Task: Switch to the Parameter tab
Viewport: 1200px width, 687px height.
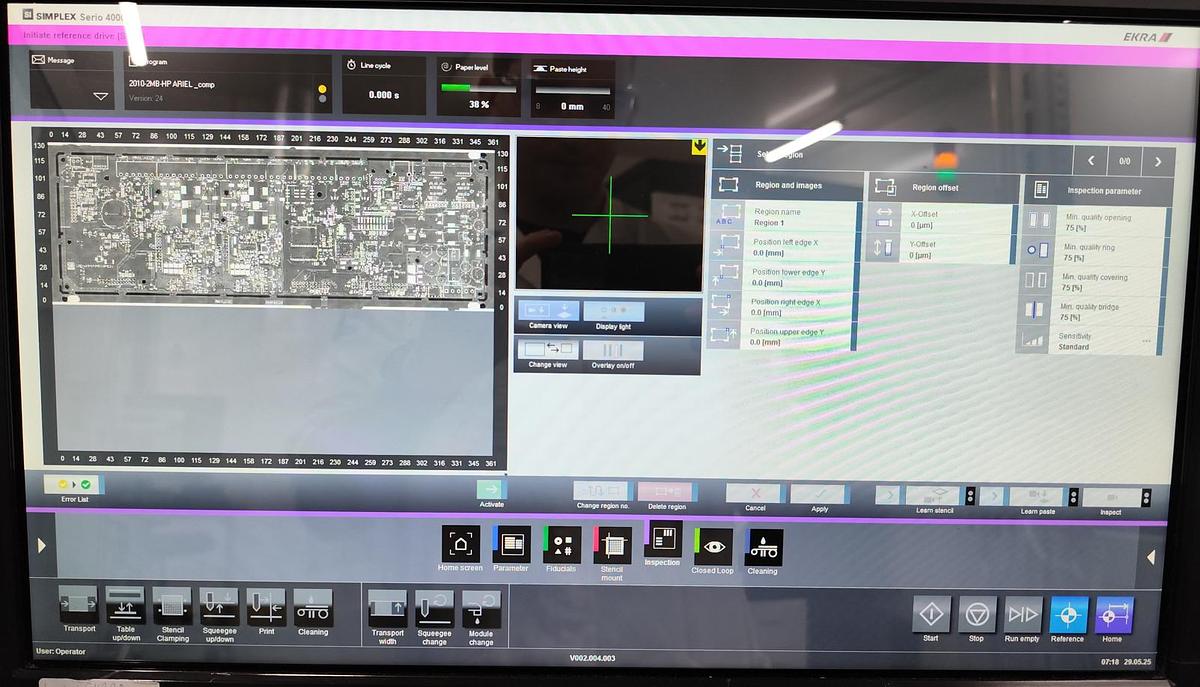Action: (510, 545)
